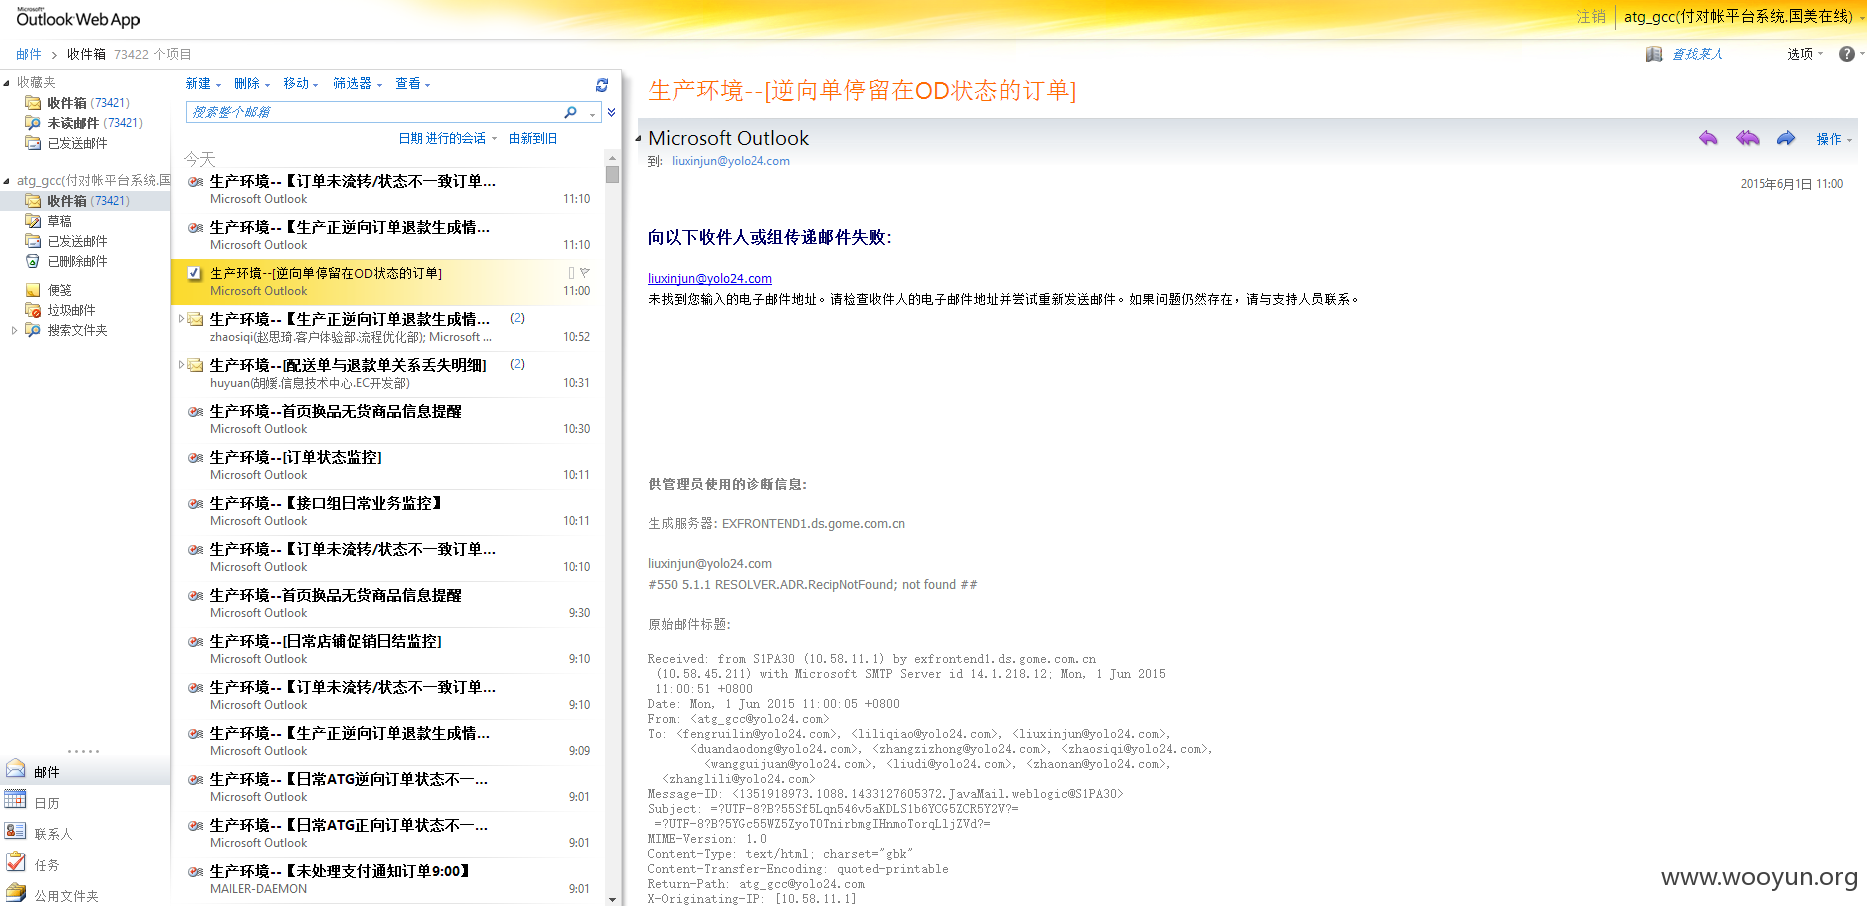
Task: Click the Reply All icon
Action: coord(1747,138)
